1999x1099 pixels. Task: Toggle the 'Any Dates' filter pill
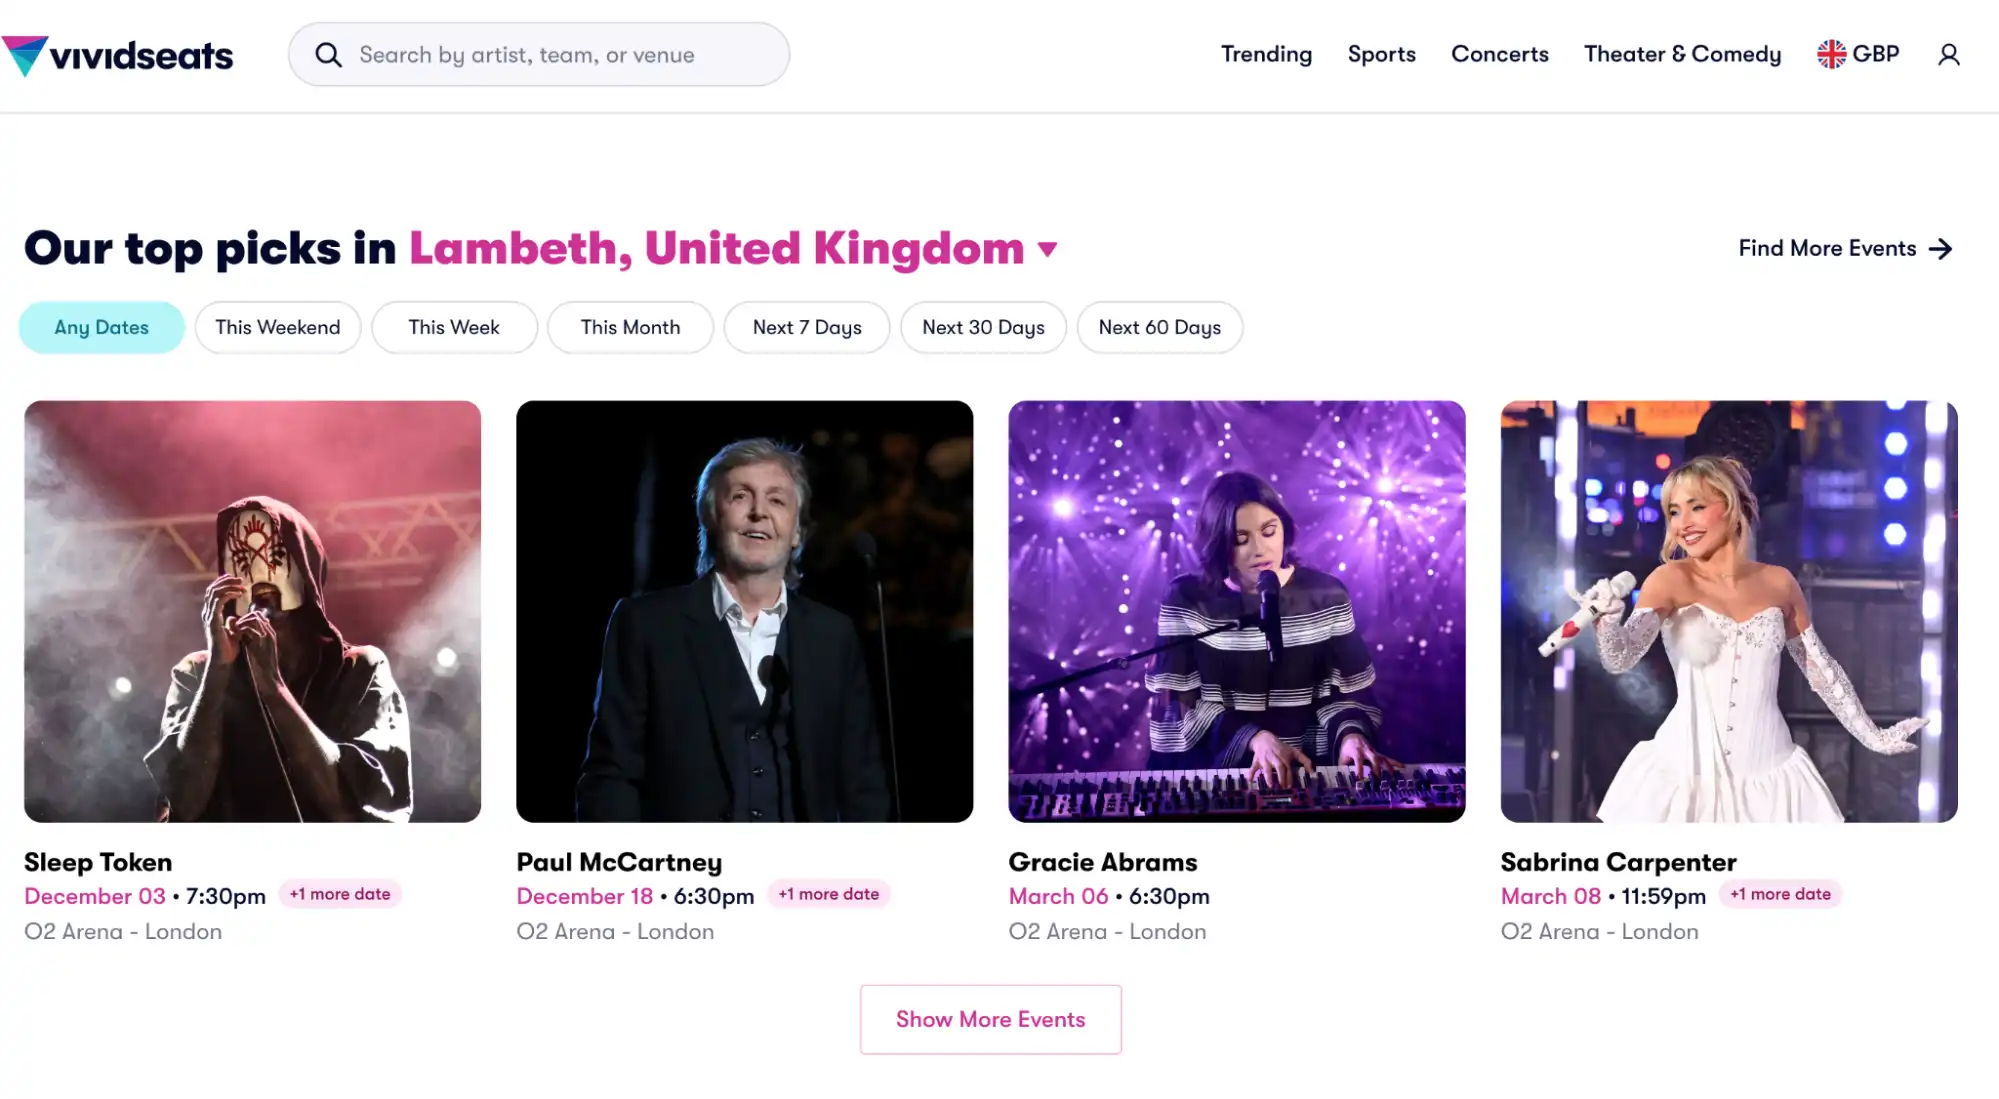[x=101, y=327]
